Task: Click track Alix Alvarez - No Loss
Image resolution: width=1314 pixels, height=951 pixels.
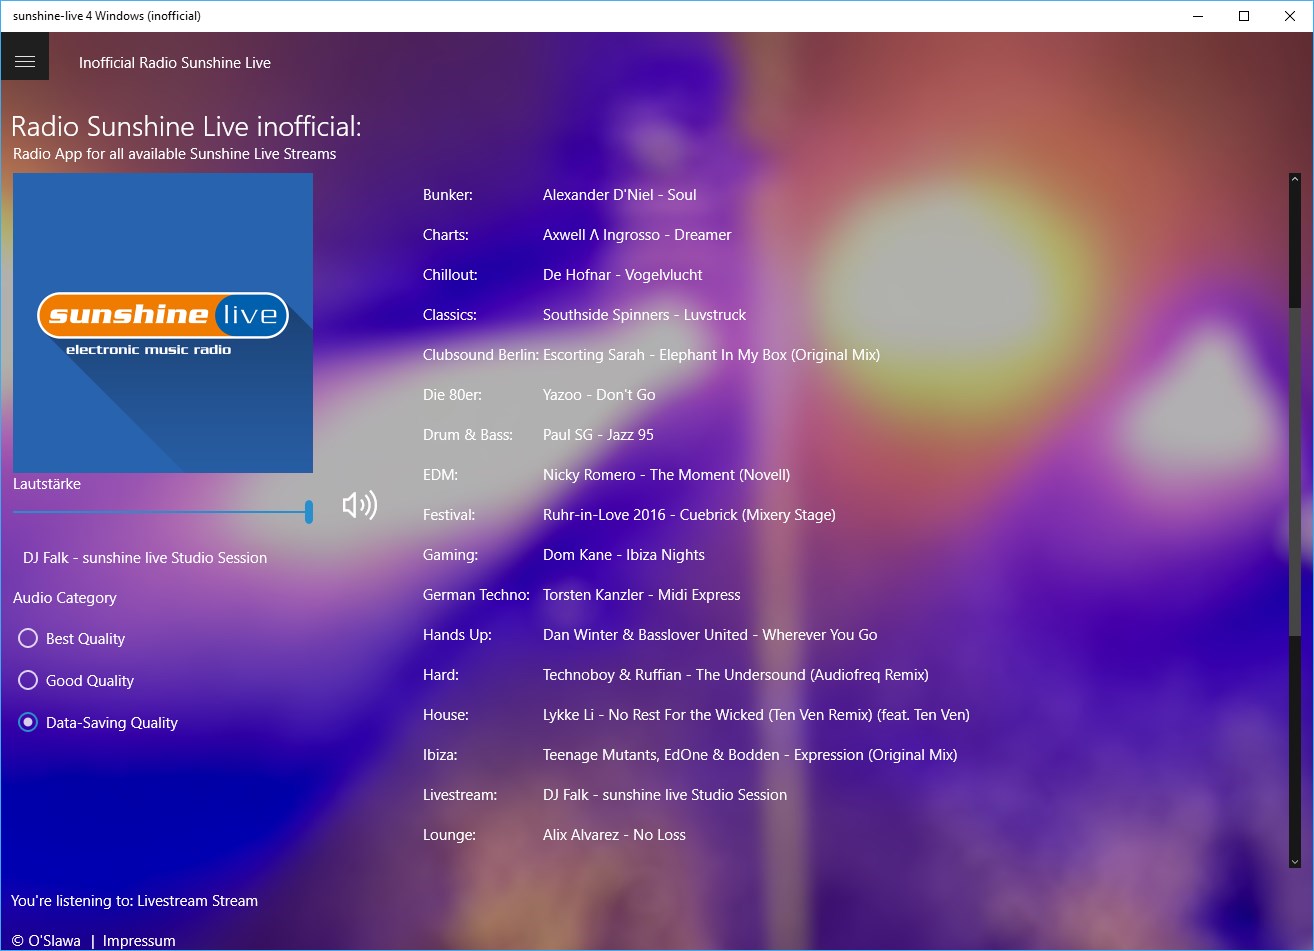Action: (614, 835)
